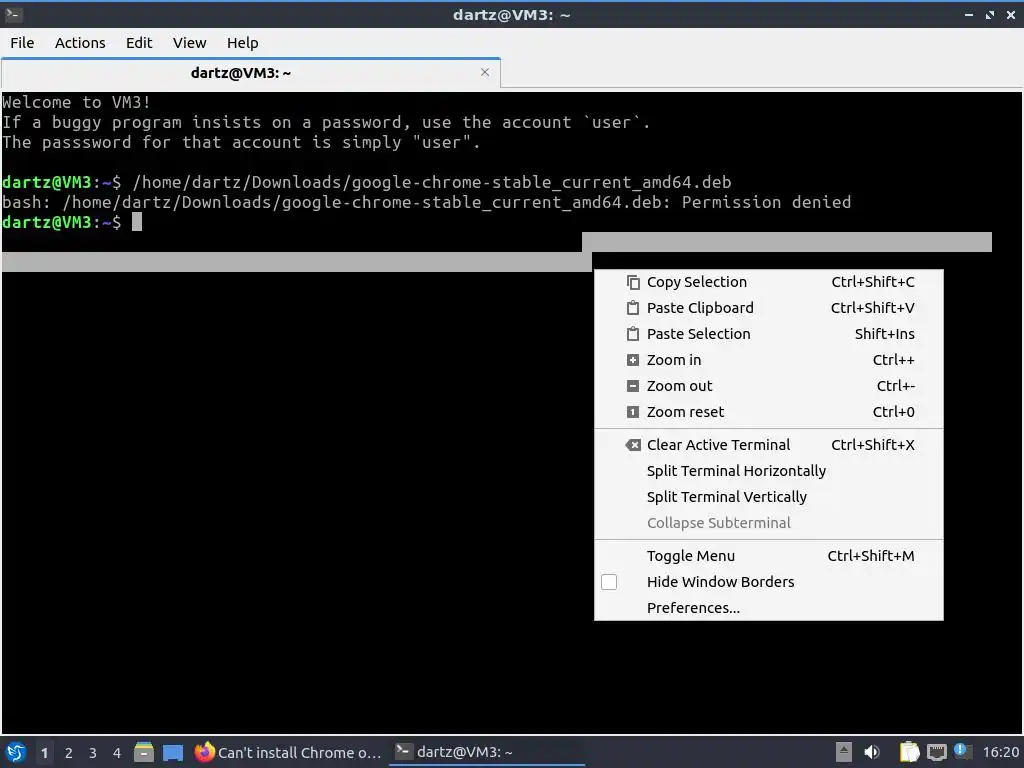1024x768 pixels.
Task: Open the File menu
Action: [22, 43]
